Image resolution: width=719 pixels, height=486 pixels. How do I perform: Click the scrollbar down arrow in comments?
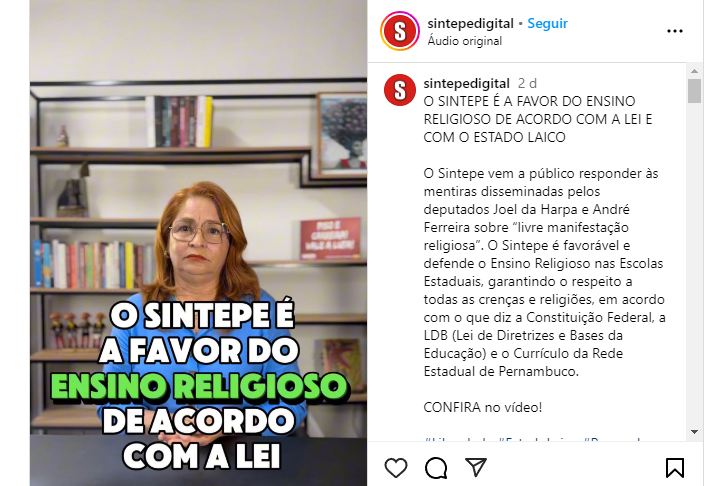click(694, 432)
